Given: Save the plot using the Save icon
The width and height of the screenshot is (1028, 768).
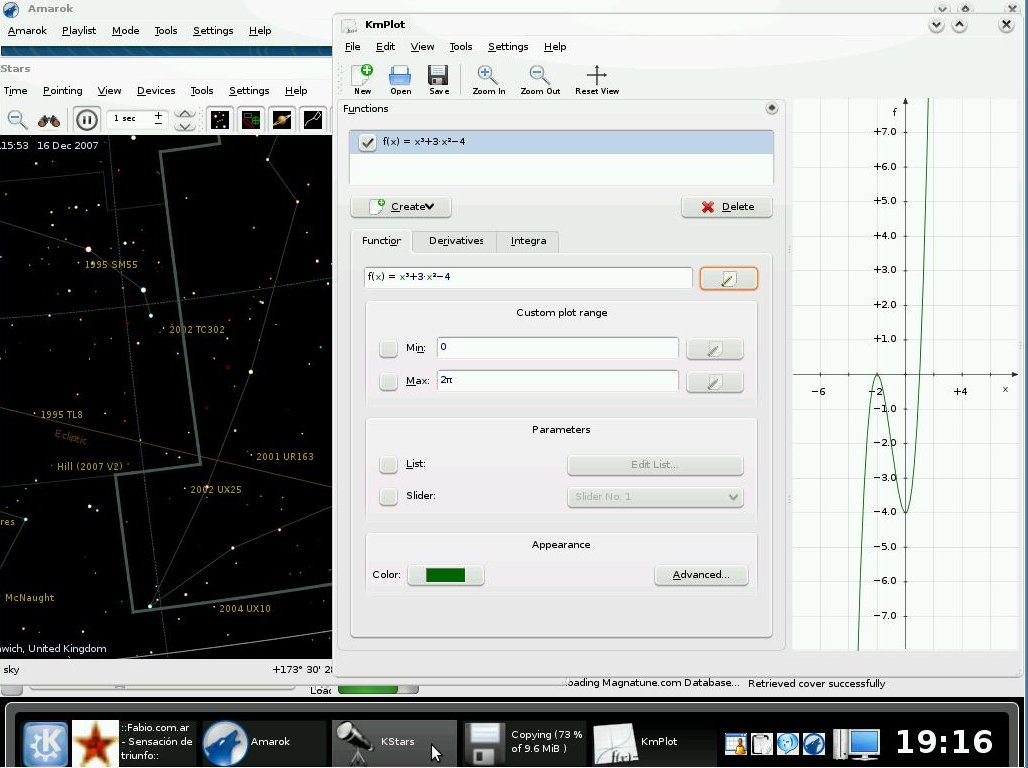Looking at the screenshot, I should pos(439,80).
